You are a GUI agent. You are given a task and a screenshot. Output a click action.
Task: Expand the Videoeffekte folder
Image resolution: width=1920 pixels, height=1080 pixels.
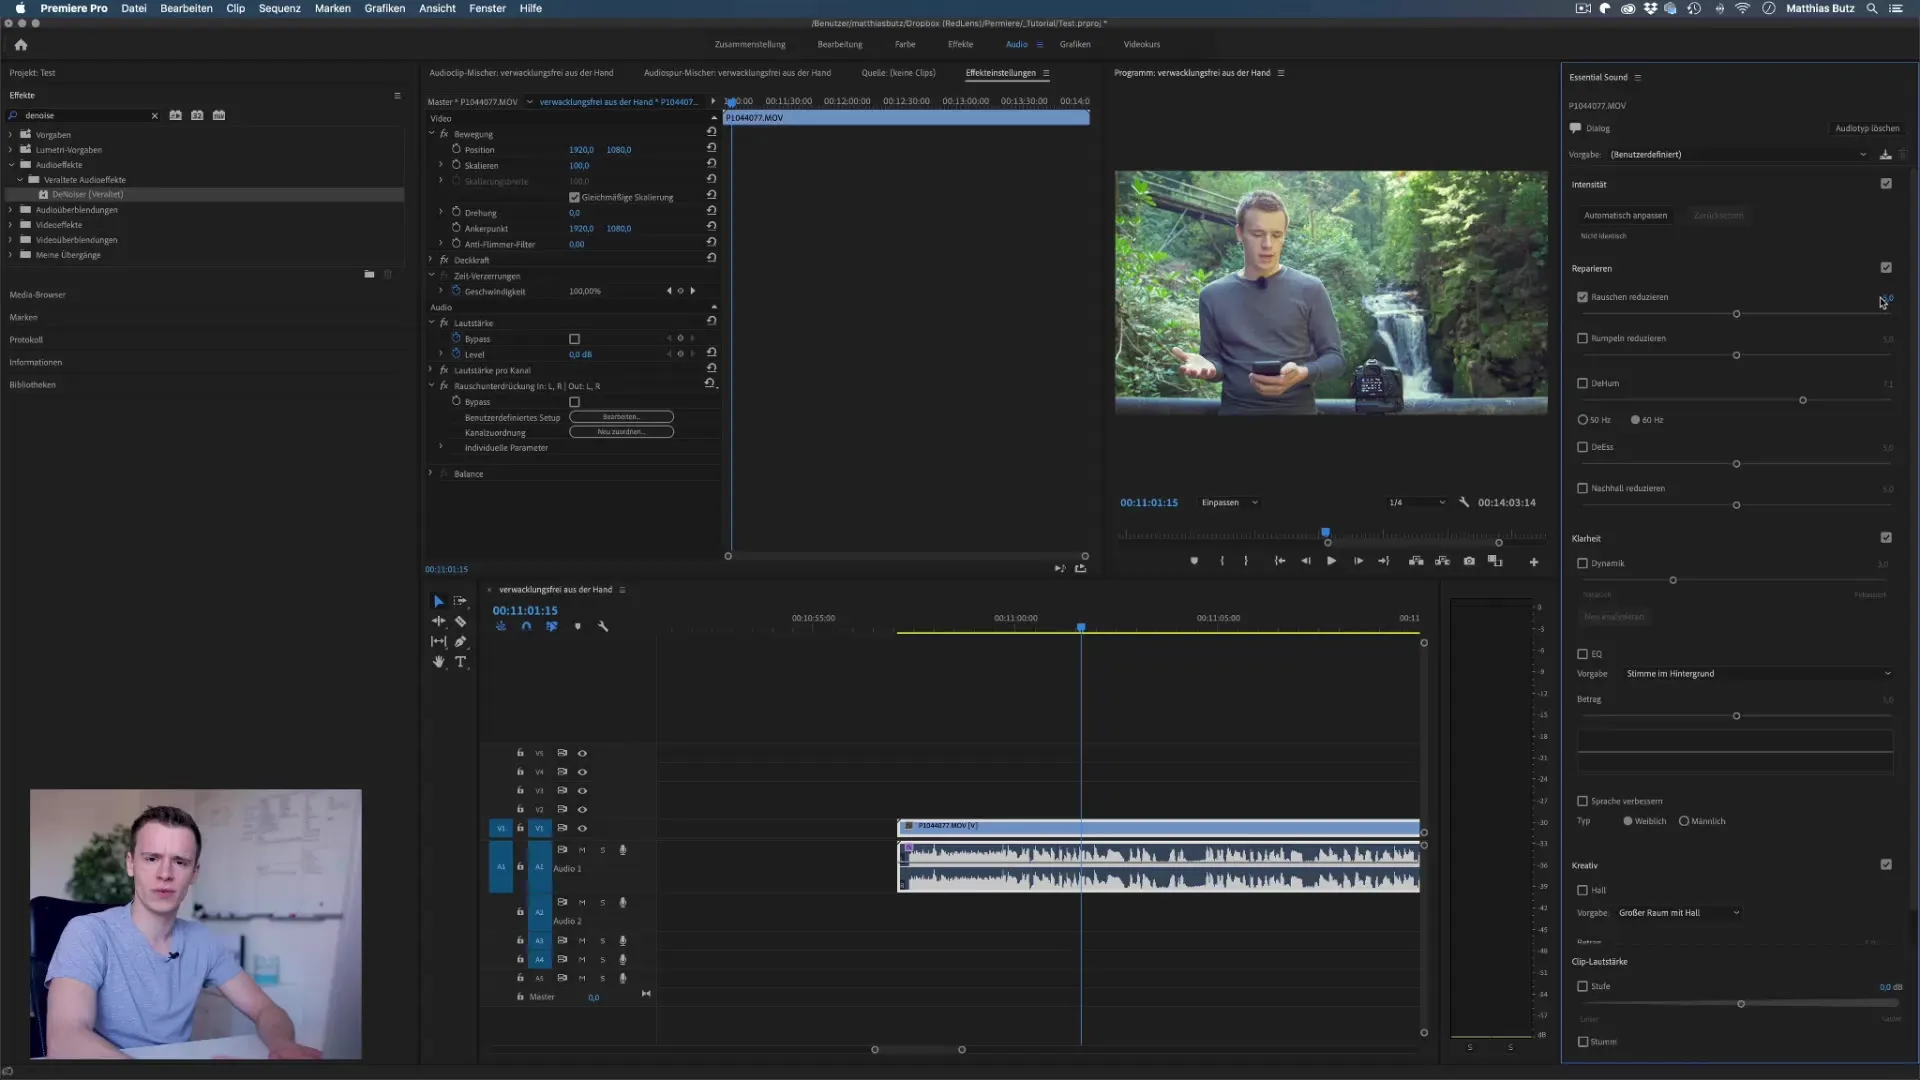(11, 224)
